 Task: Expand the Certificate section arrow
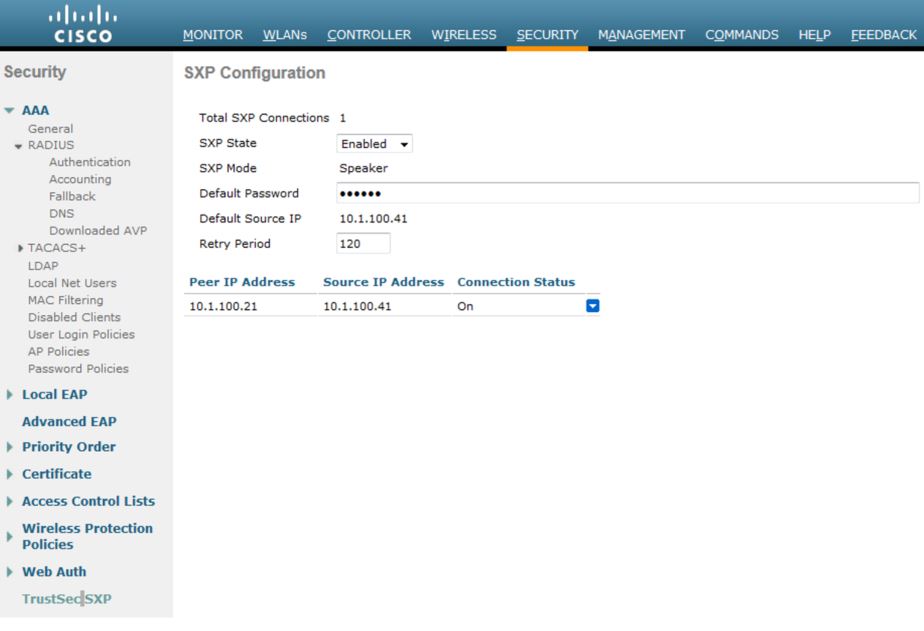click(x=9, y=474)
